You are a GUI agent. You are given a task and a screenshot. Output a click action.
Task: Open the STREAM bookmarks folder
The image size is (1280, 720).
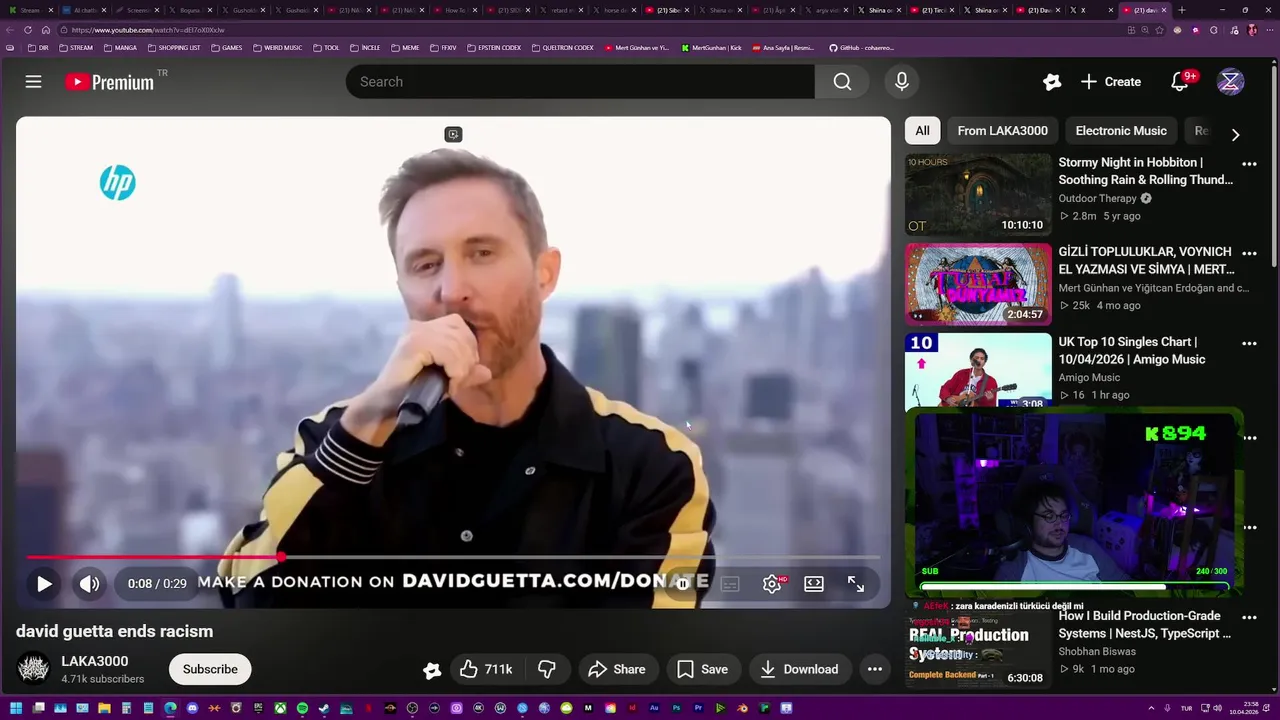click(x=76, y=48)
